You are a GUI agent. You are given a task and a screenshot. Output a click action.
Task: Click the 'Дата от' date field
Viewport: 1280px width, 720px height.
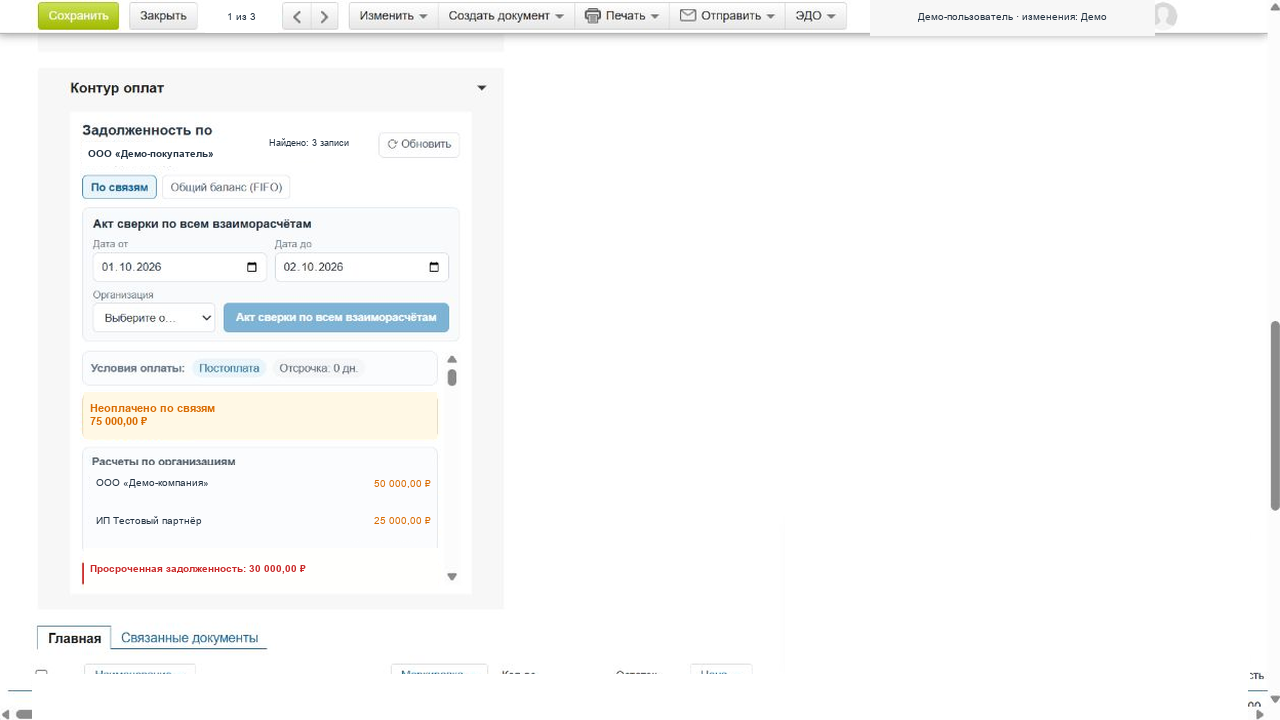pyautogui.click(x=180, y=267)
